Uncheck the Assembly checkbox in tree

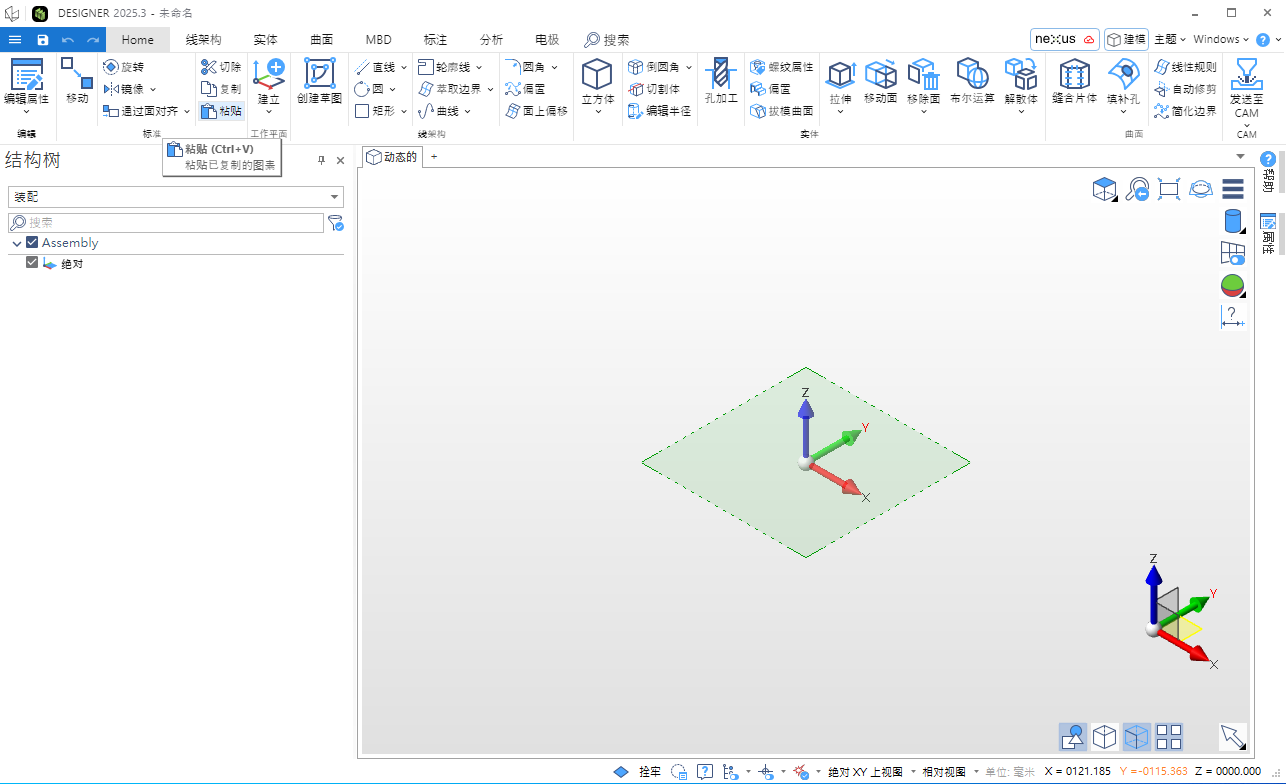point(32,243)
